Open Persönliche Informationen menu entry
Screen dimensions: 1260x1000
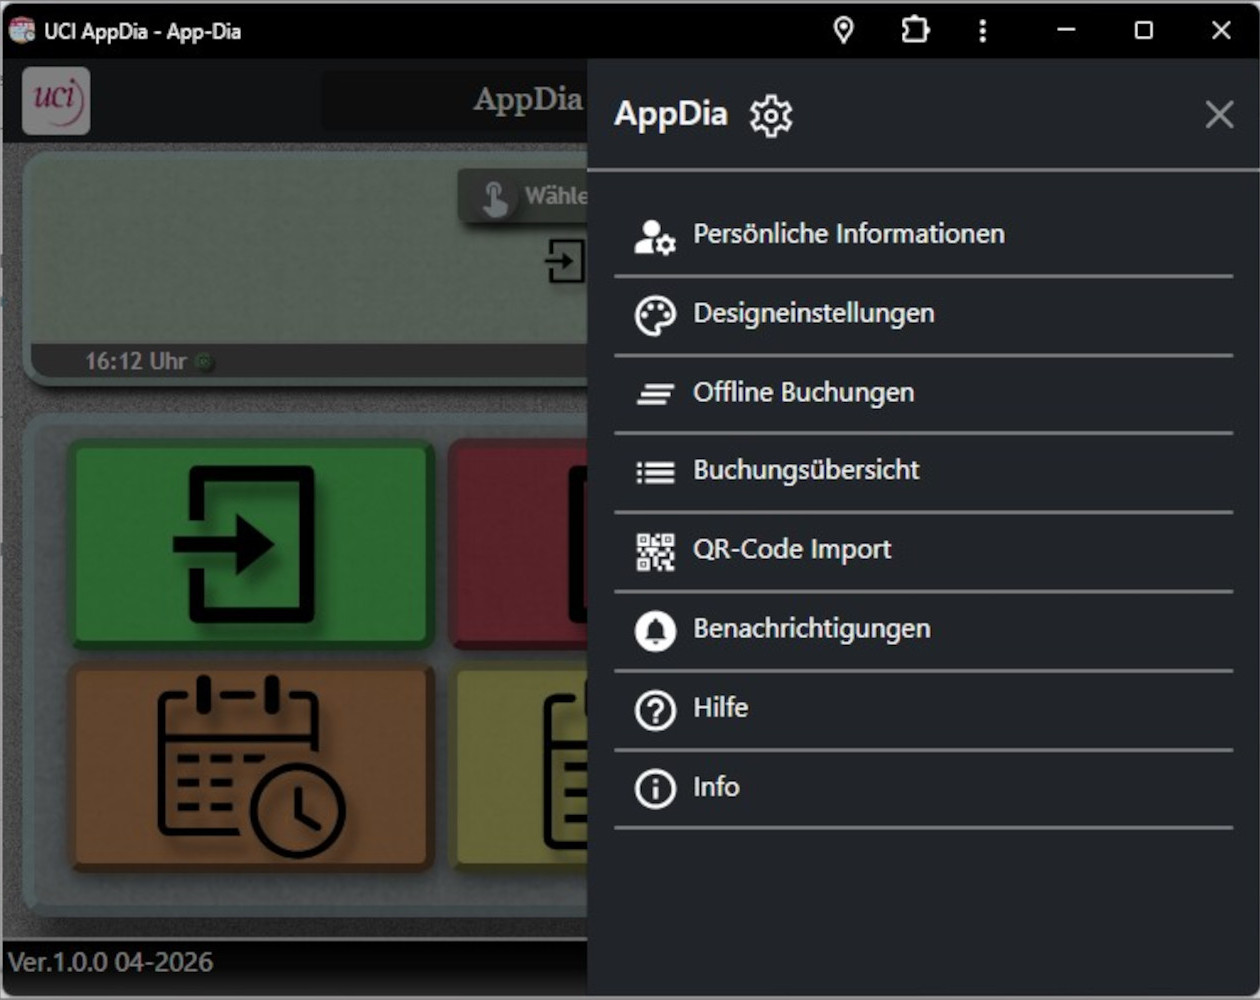pyautogui.click(x=848, y=234)
